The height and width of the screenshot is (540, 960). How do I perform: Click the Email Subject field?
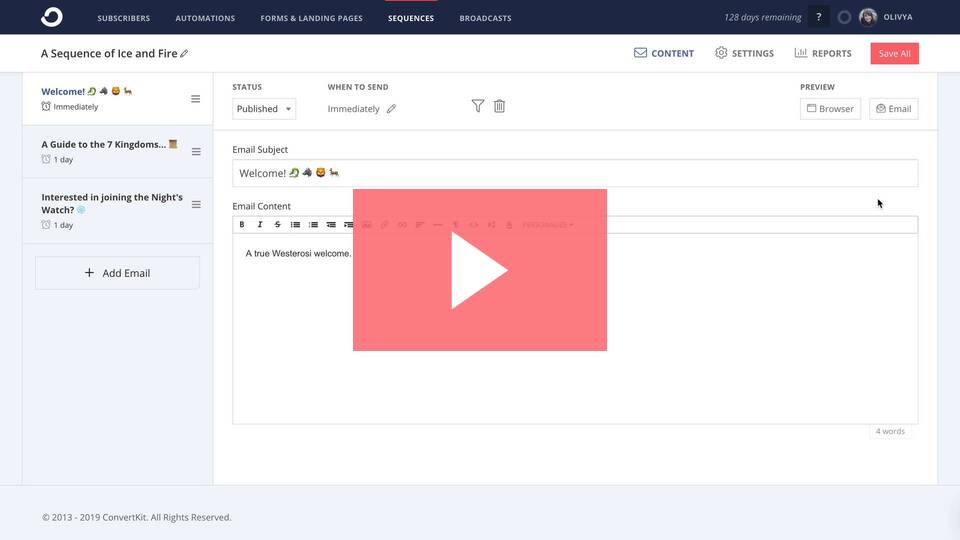[x=575, y=173]
